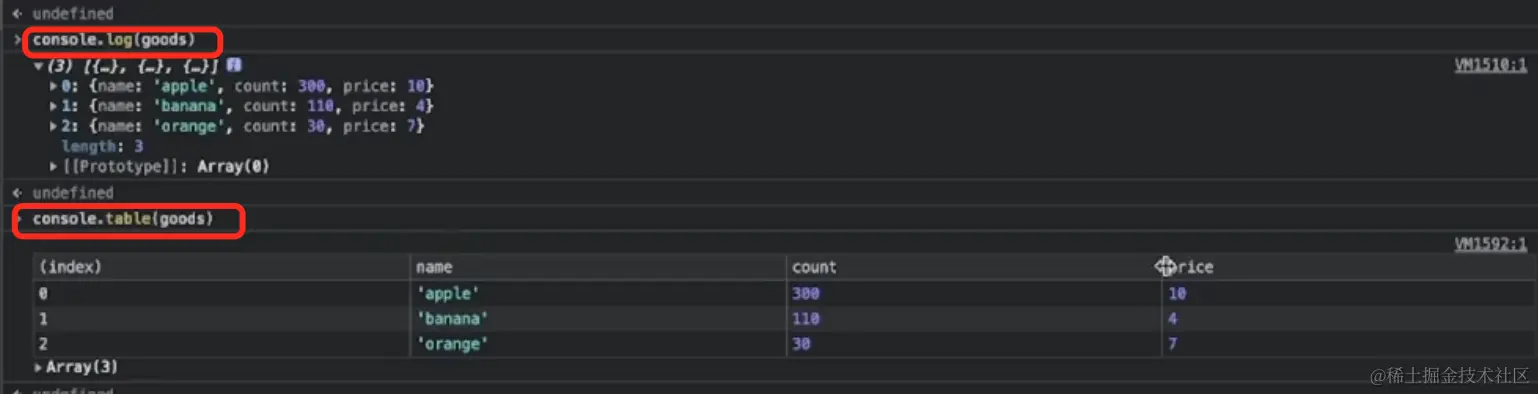Sort table by the name column header
1538x394 pixels.
[598, 267]
